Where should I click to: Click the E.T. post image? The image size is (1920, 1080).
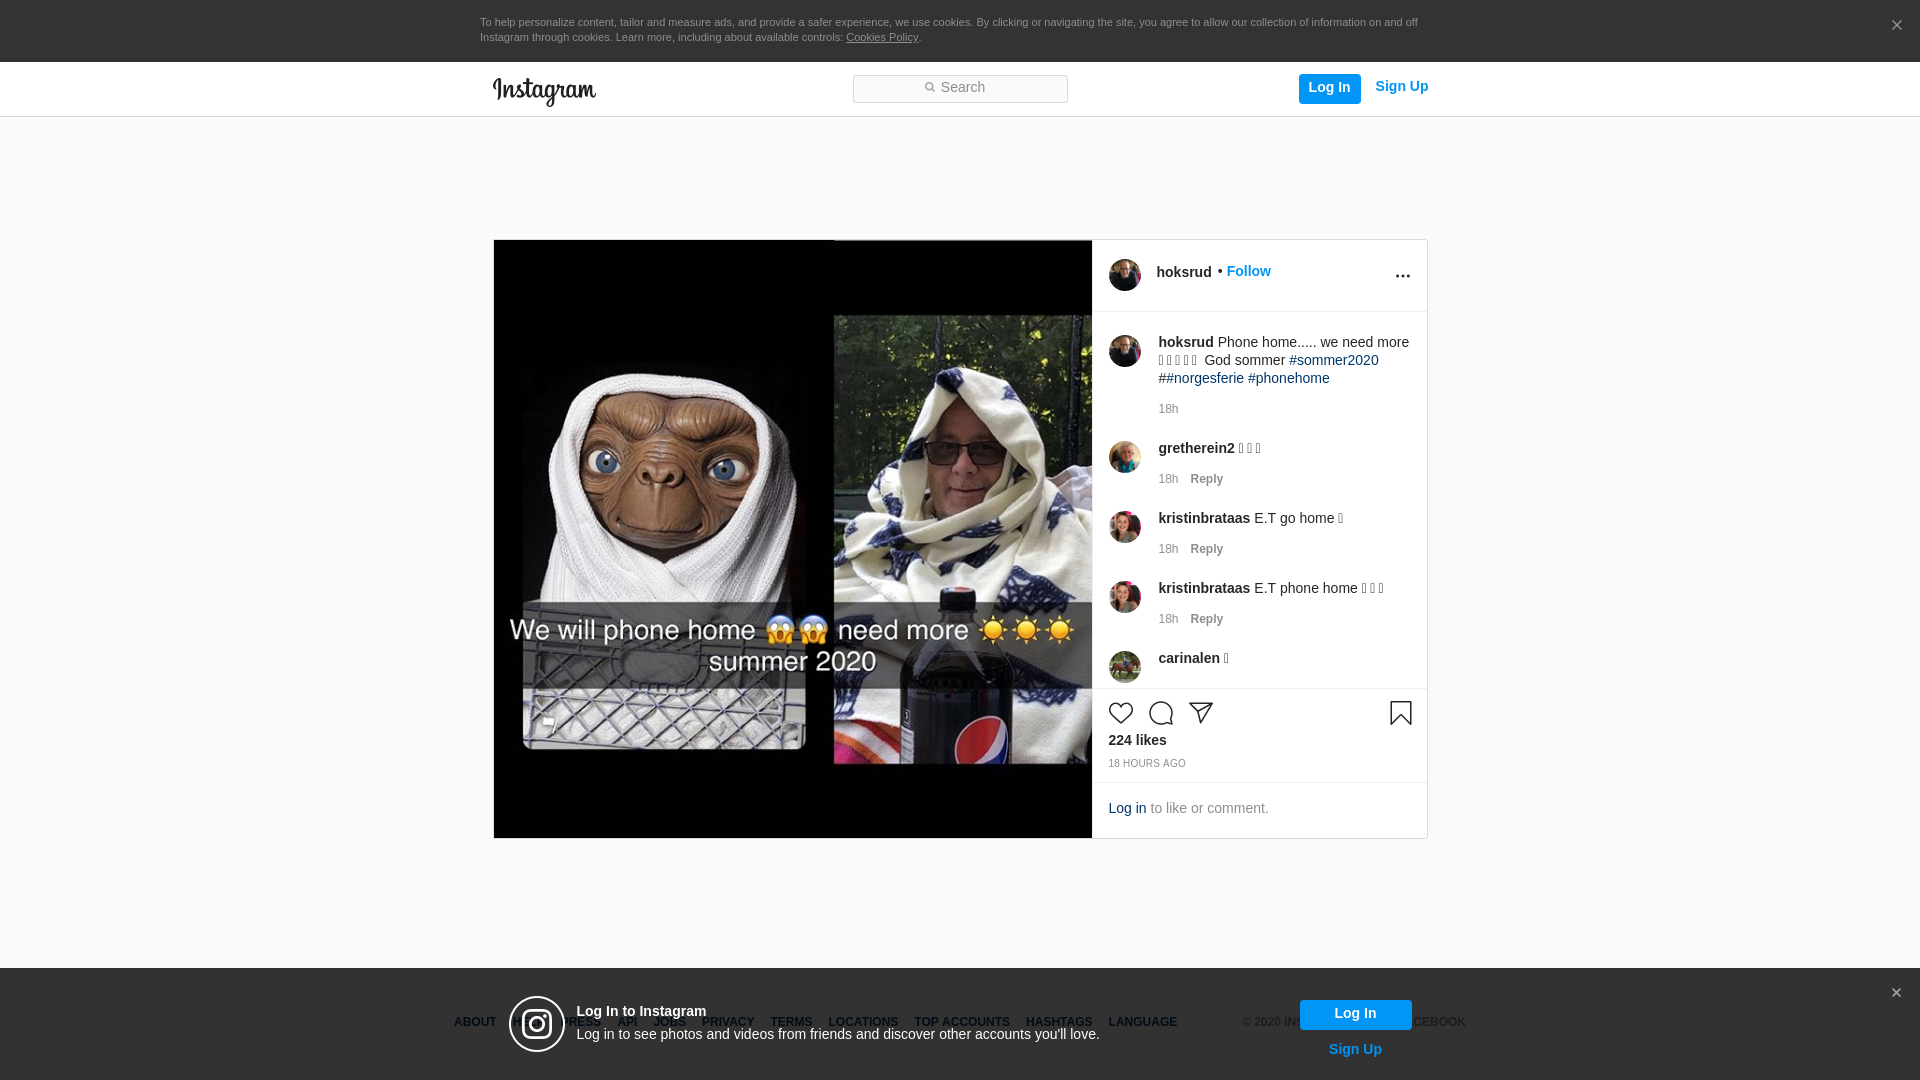(x=792, y=539)
